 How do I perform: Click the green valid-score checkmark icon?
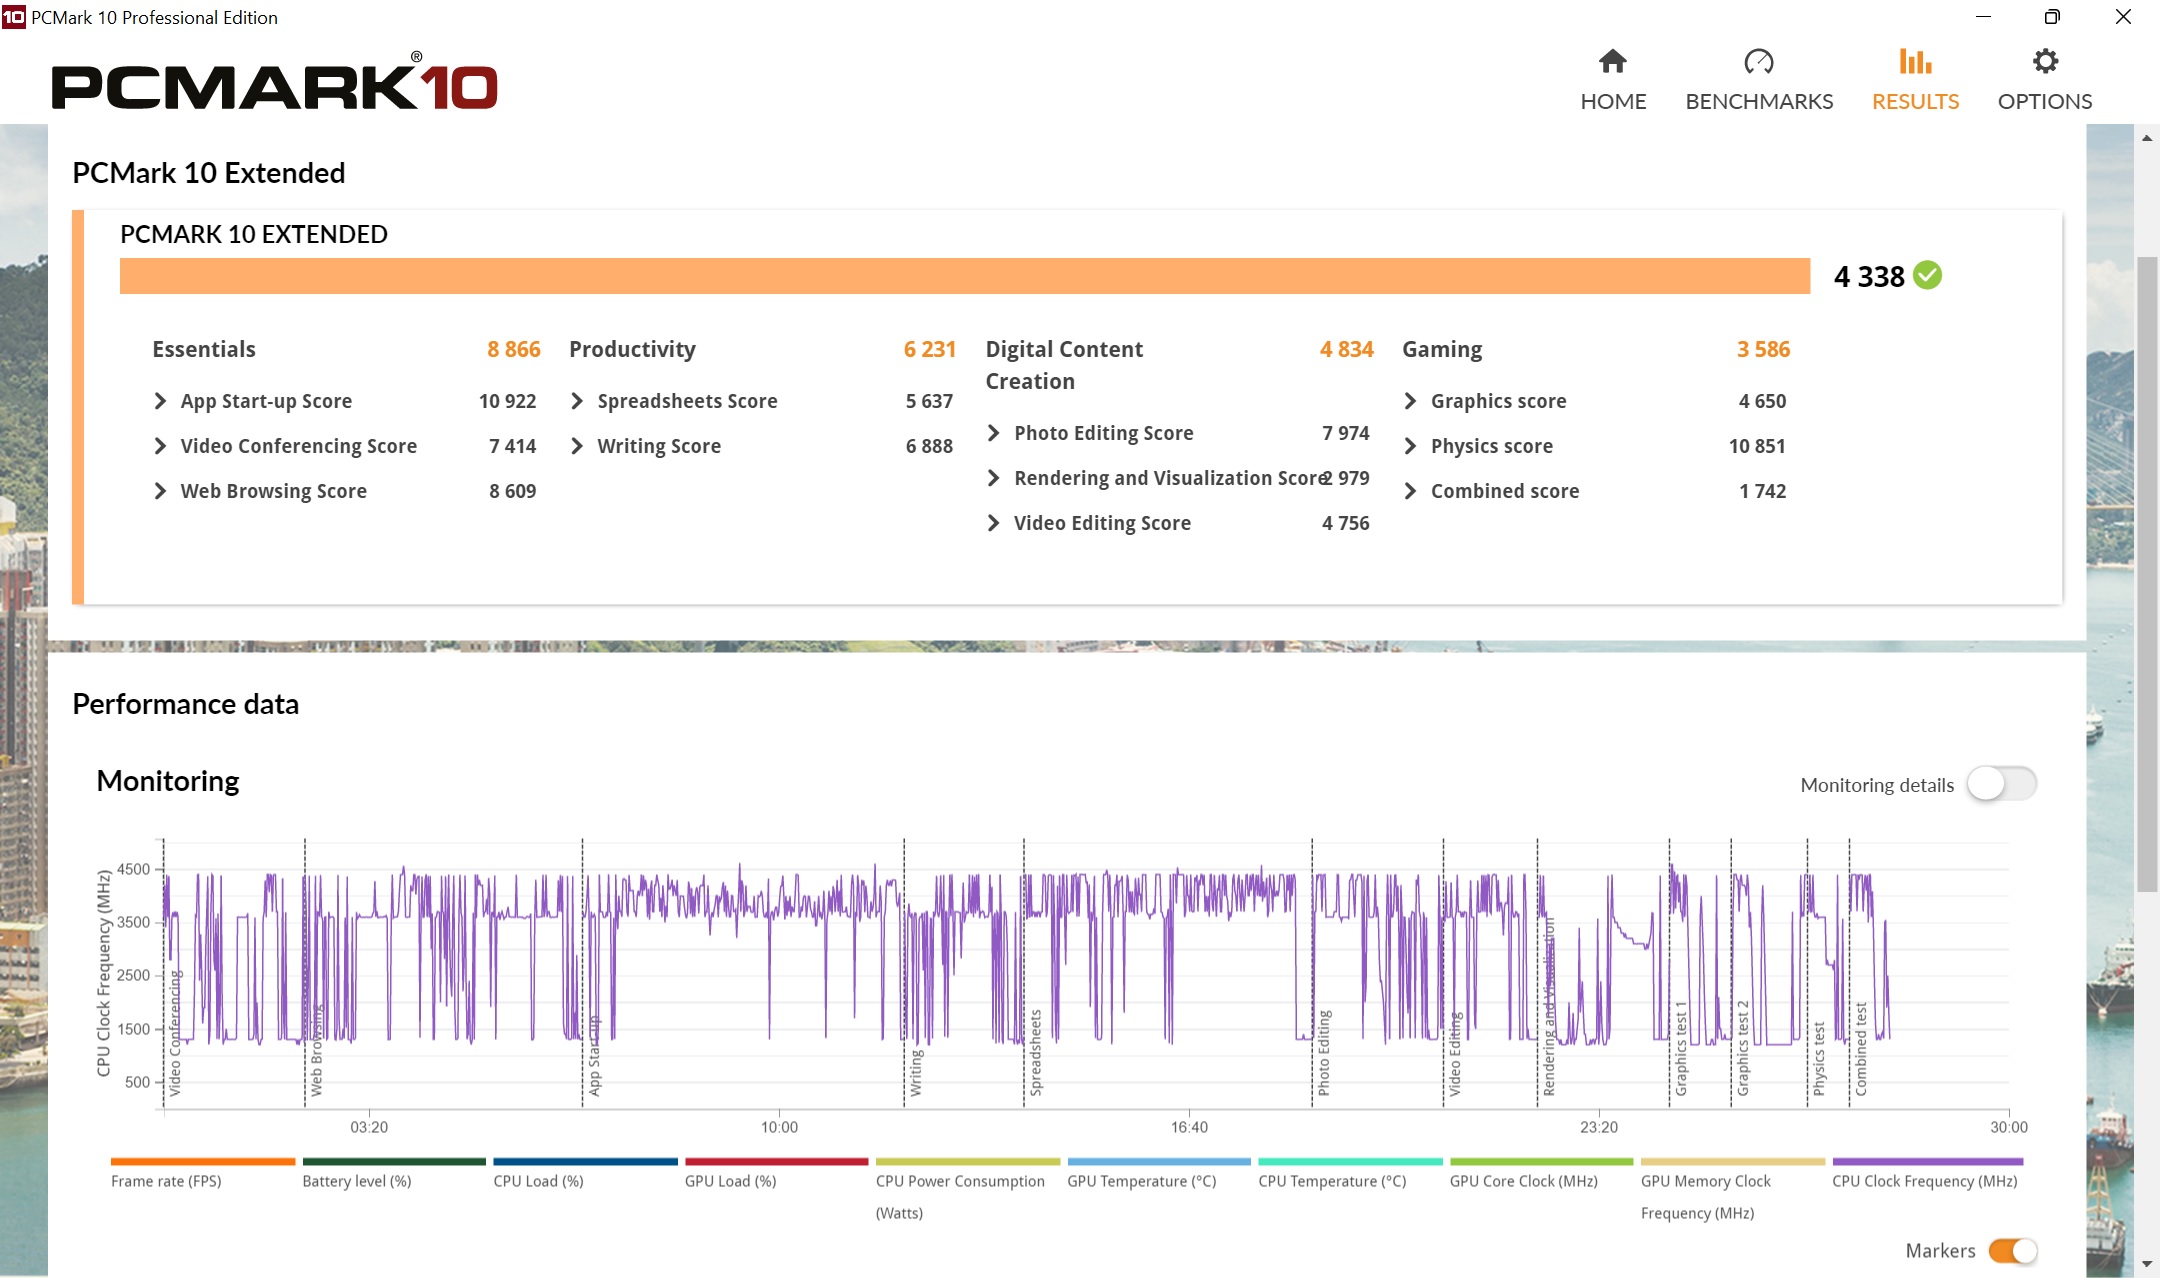coord(1927,275)
